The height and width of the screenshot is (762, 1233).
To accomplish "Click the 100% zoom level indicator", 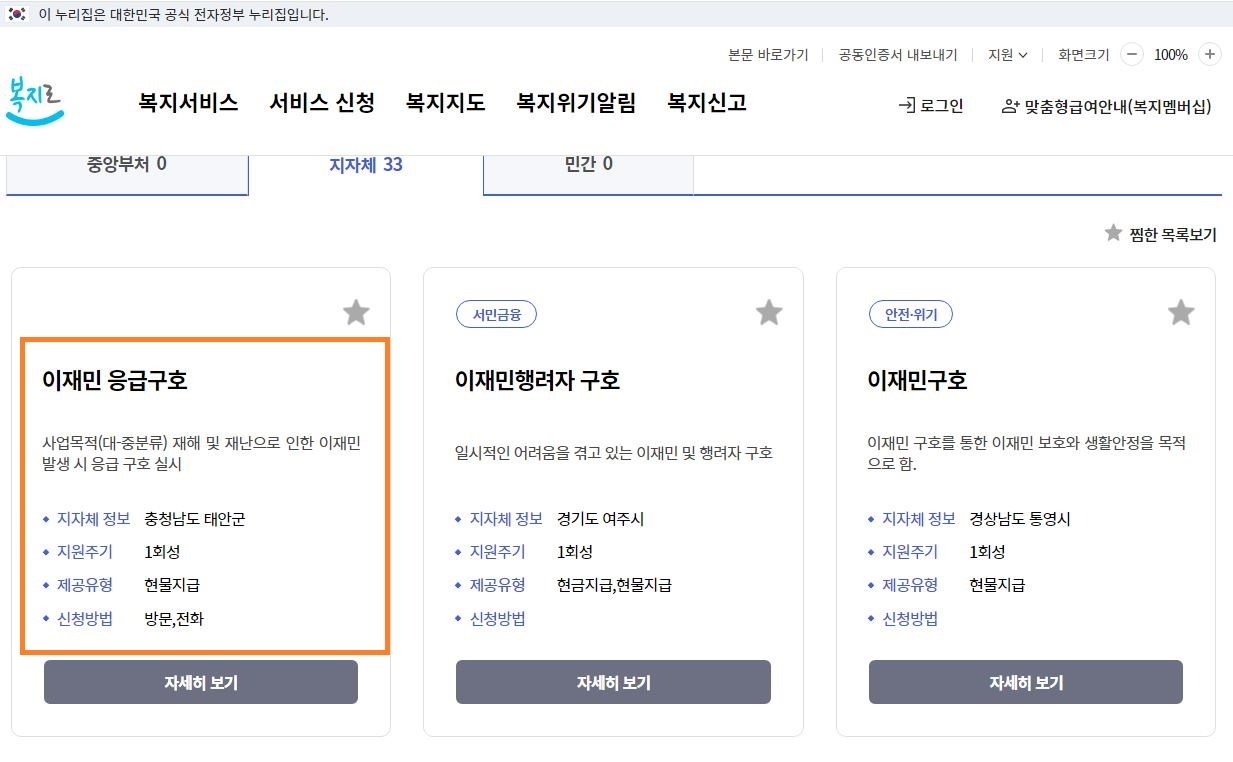I will coord(1170,55).
